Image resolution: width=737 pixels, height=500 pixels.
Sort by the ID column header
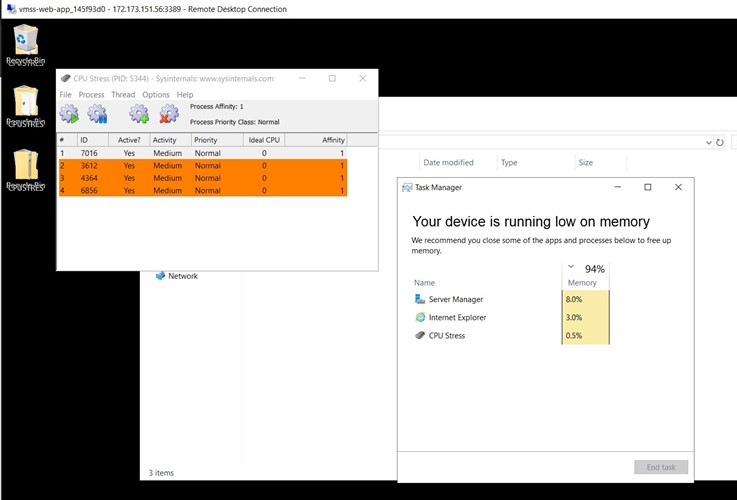click(x=93, y=140)
